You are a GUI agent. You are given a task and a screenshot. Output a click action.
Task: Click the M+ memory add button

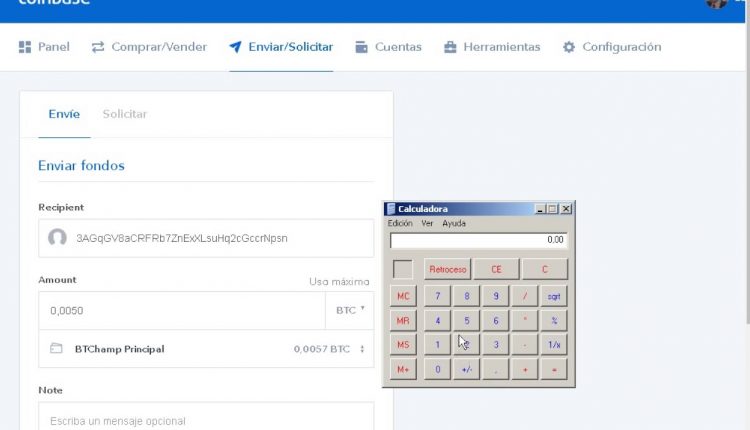(x=403, y=369)
